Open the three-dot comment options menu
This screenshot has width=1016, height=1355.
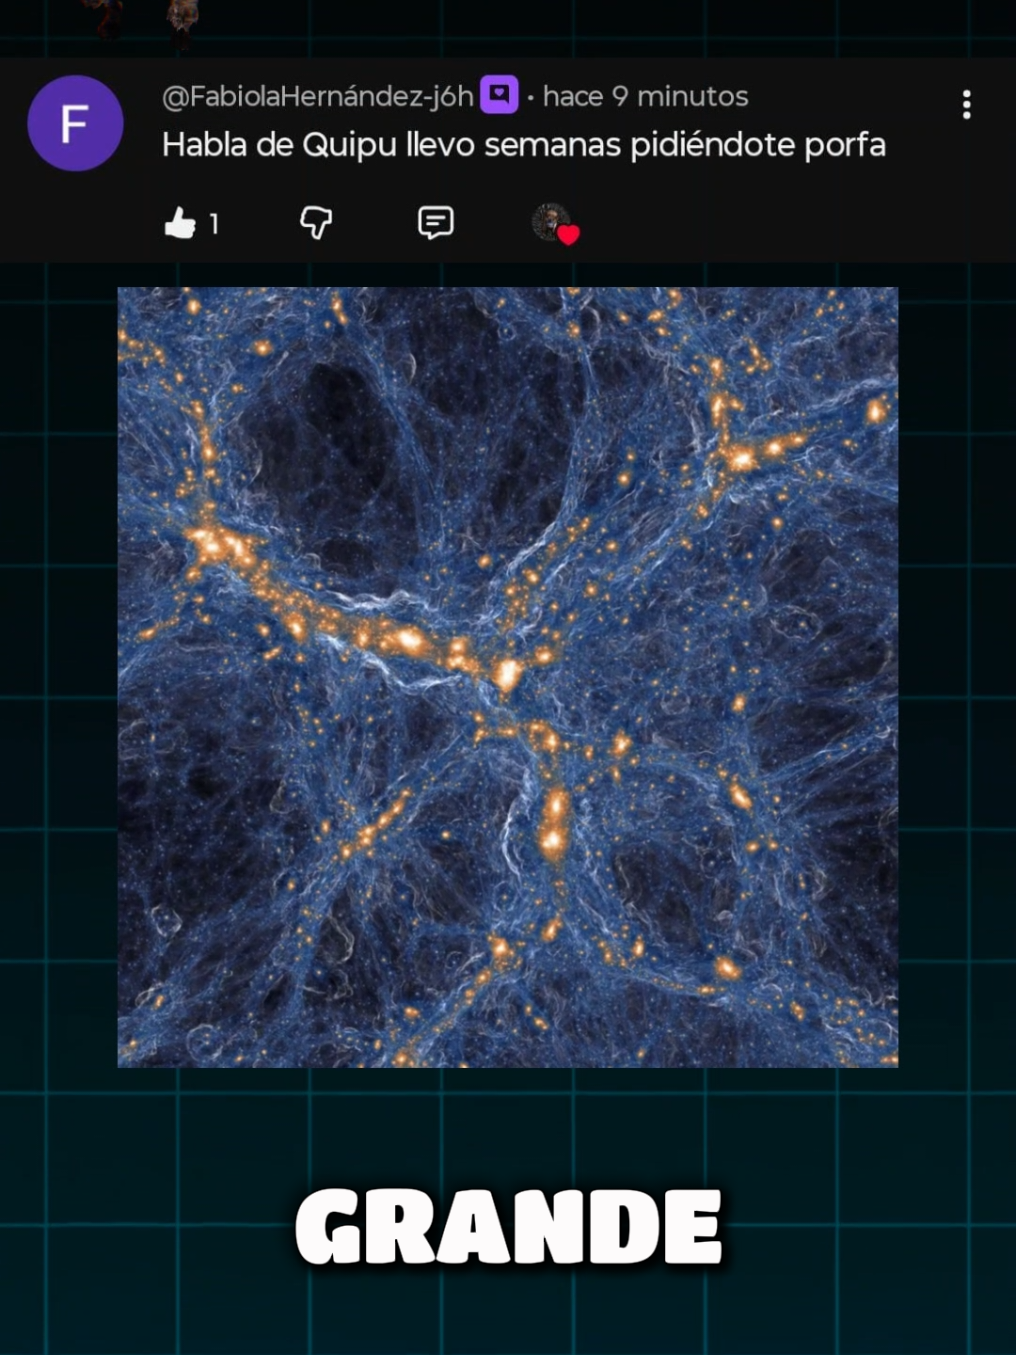click(x=966, y=104)
